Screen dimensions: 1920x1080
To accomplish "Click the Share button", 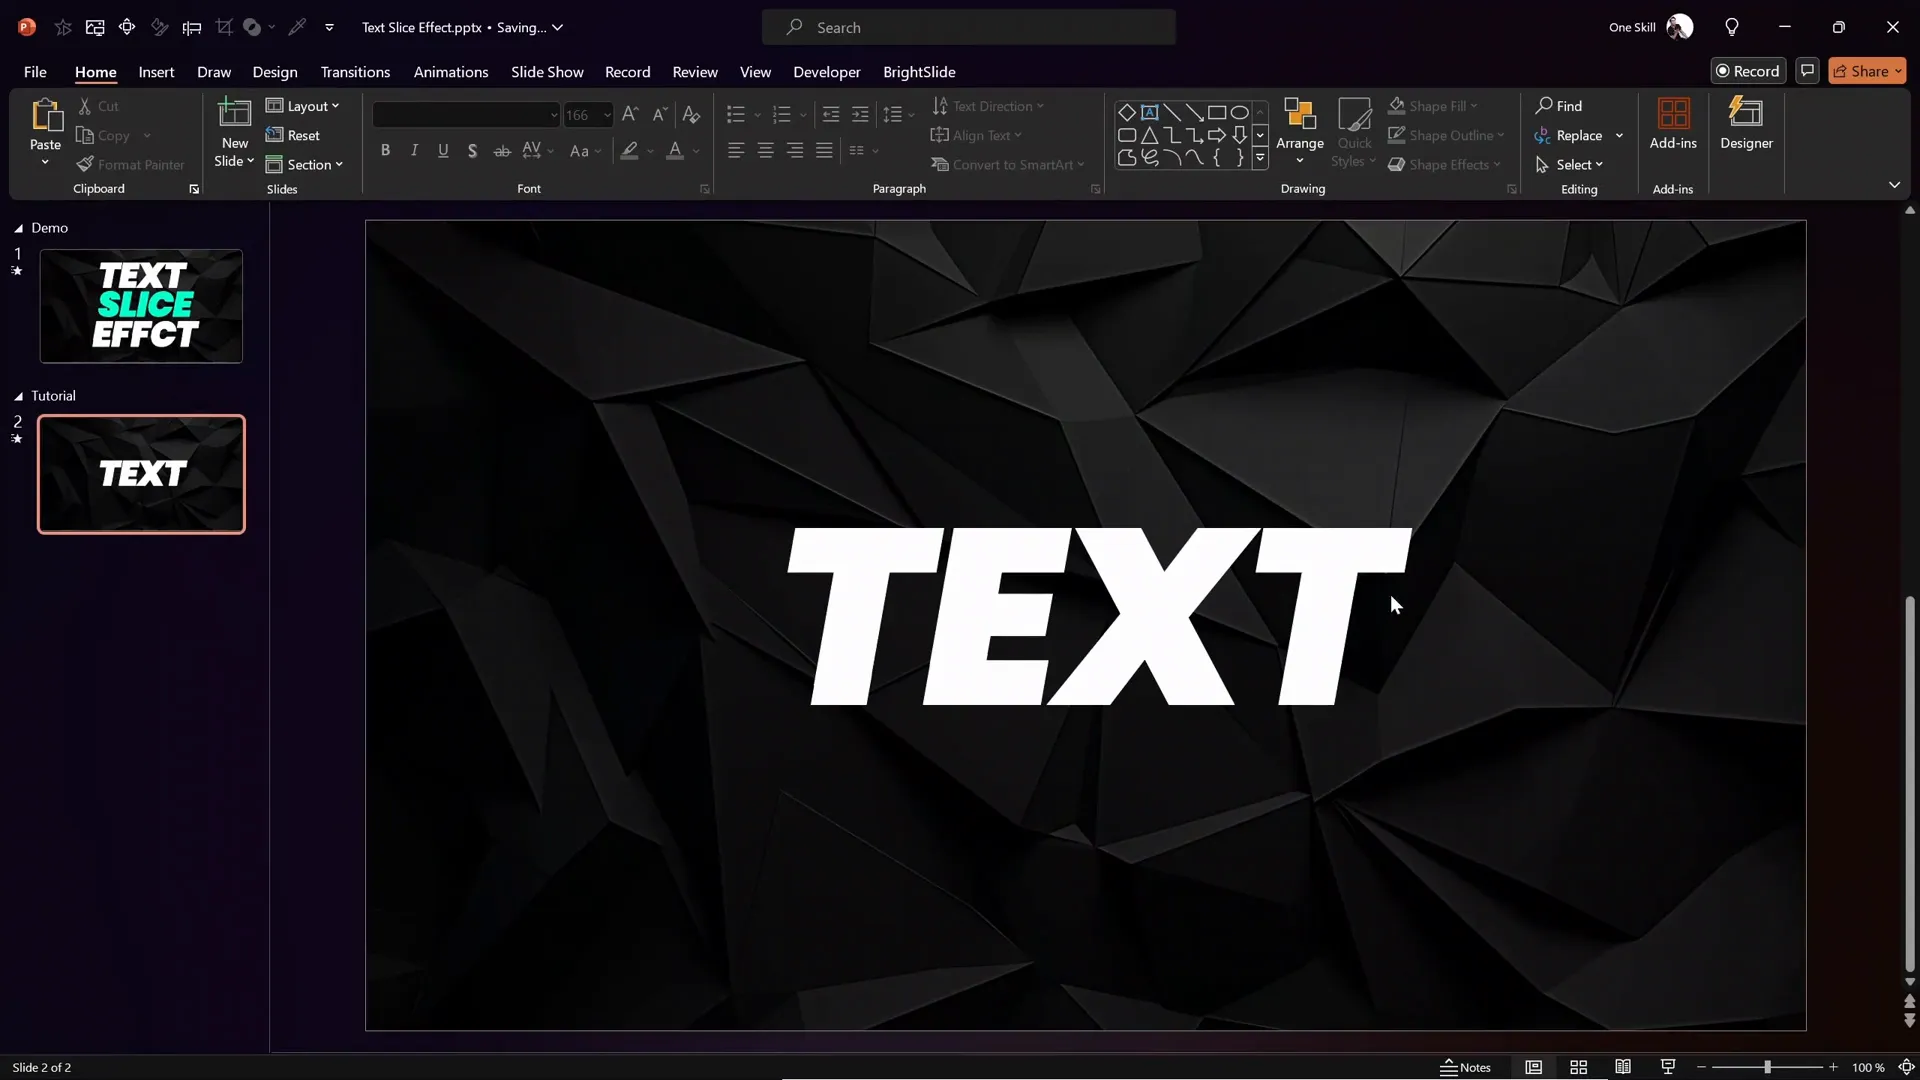I will [1867, 71].
